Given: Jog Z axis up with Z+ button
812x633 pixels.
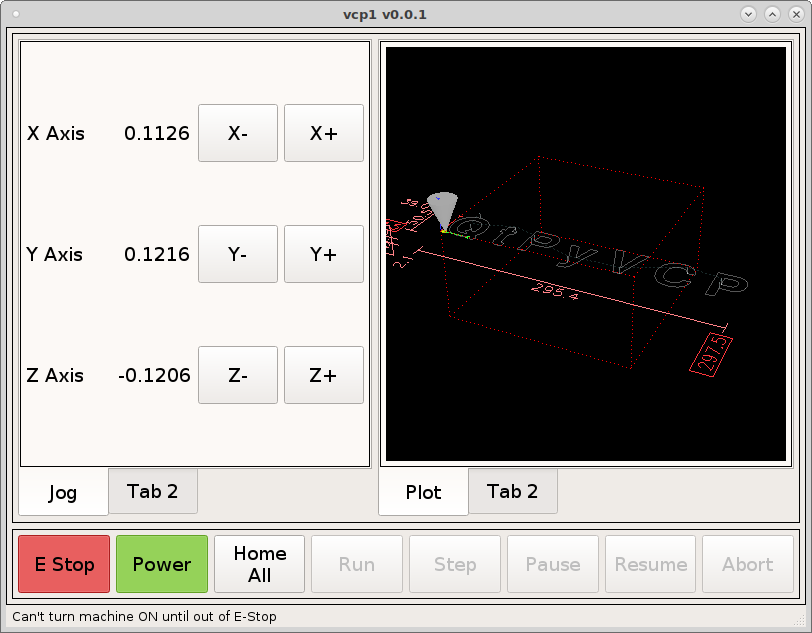Looking at the screenshot, I should click(x=324, y=375).
